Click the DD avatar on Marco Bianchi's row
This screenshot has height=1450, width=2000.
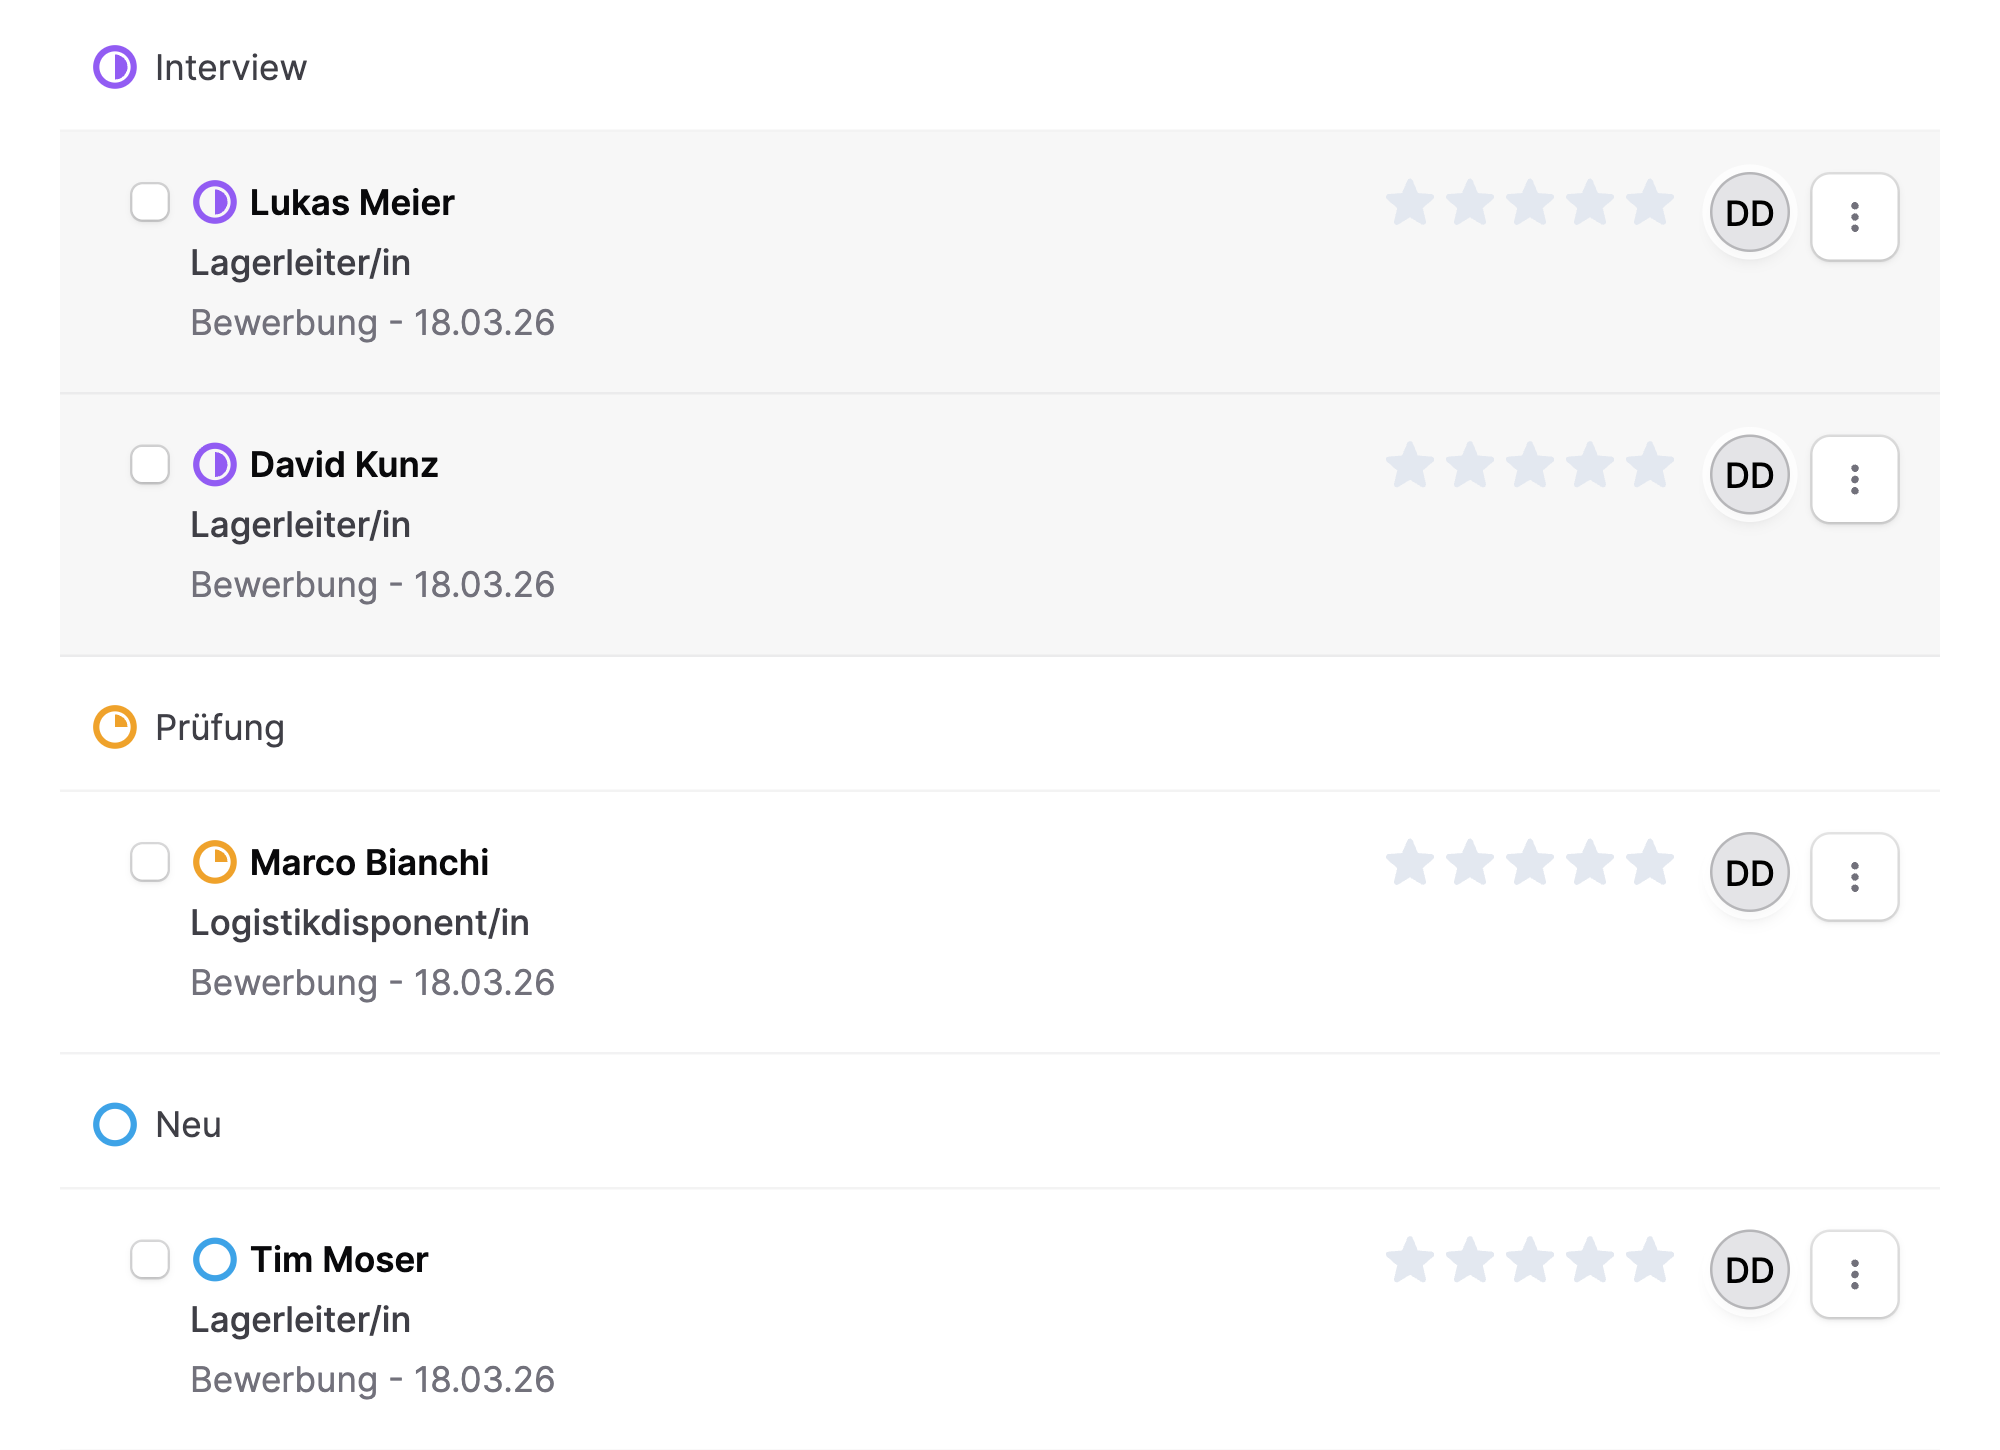[x=1749, y=873]
